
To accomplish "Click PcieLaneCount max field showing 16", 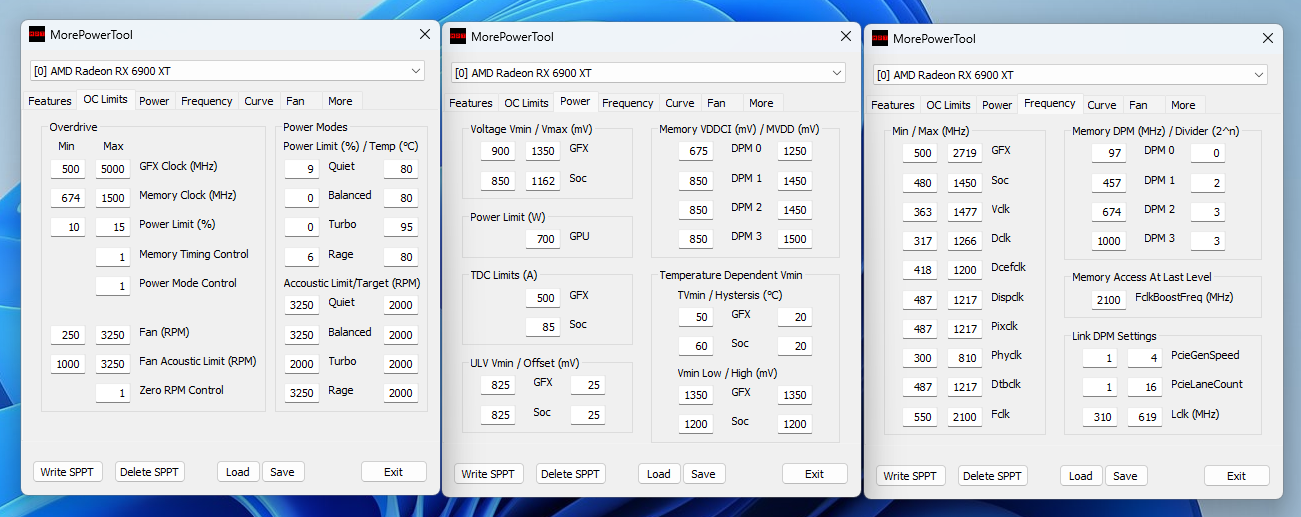I will pyautogui.click(x=1145, y=387).
